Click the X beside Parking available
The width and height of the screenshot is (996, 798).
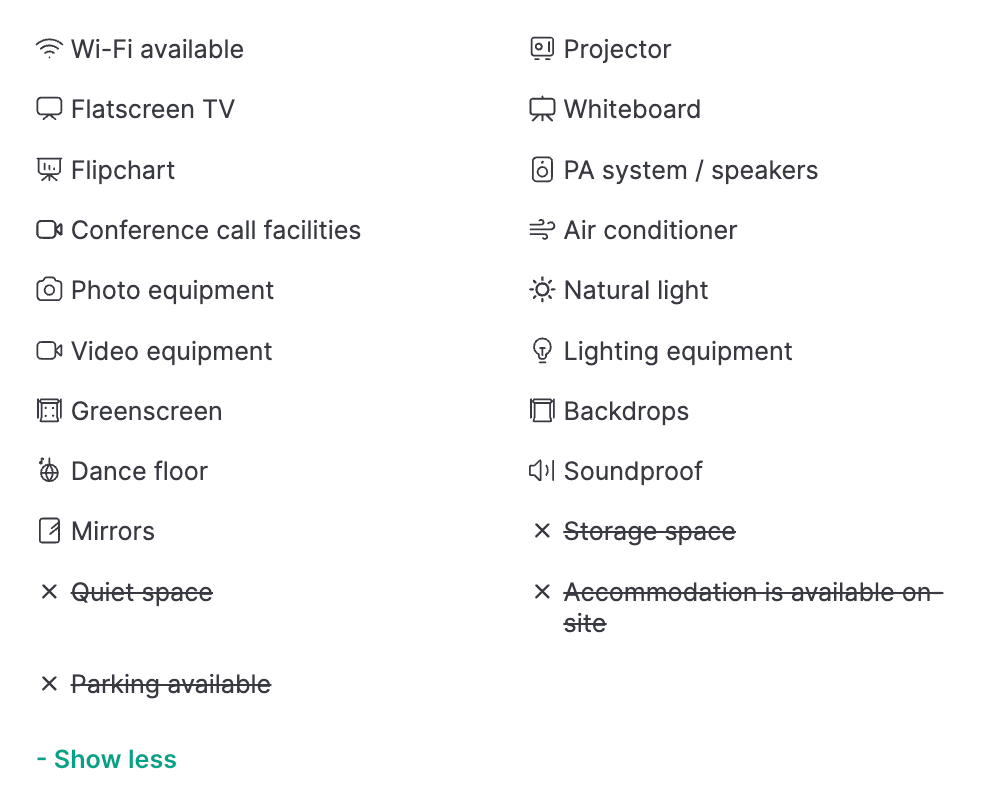pos(49,684)
